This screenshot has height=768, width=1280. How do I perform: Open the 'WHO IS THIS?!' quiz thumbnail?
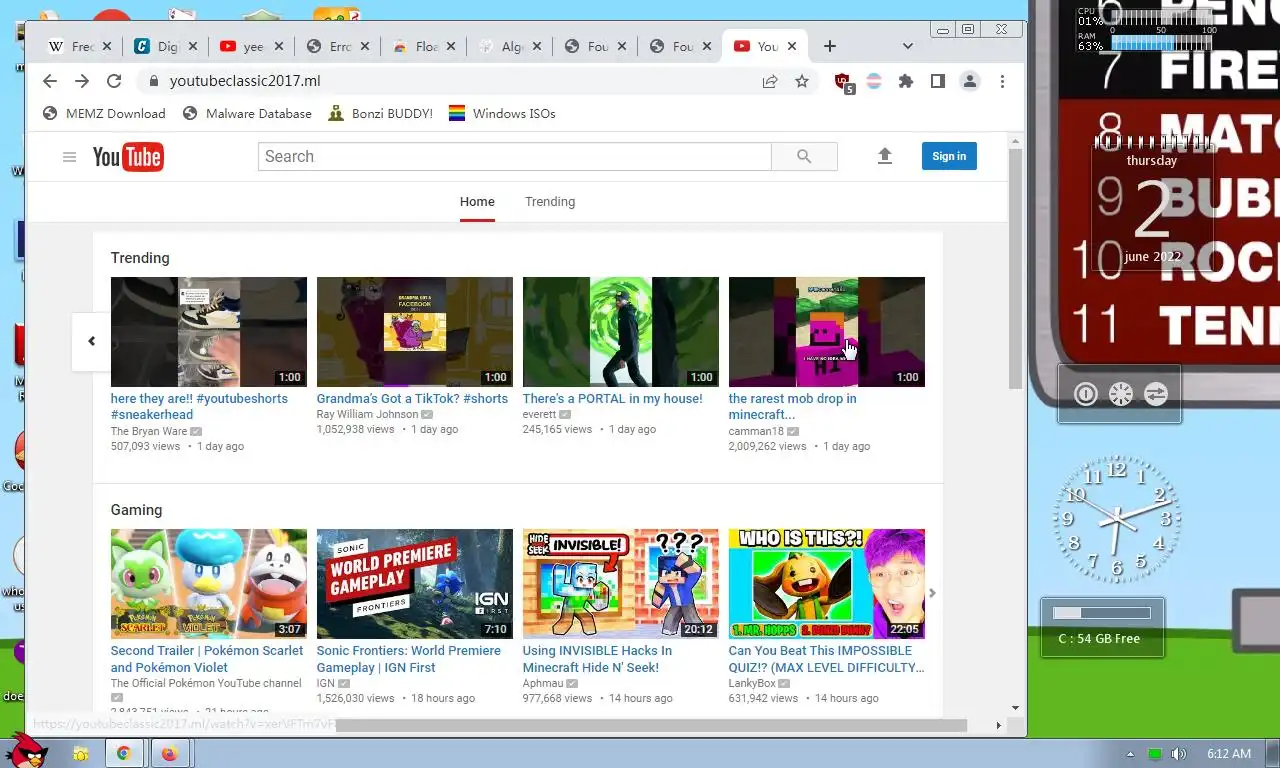[x=827, y=584]
